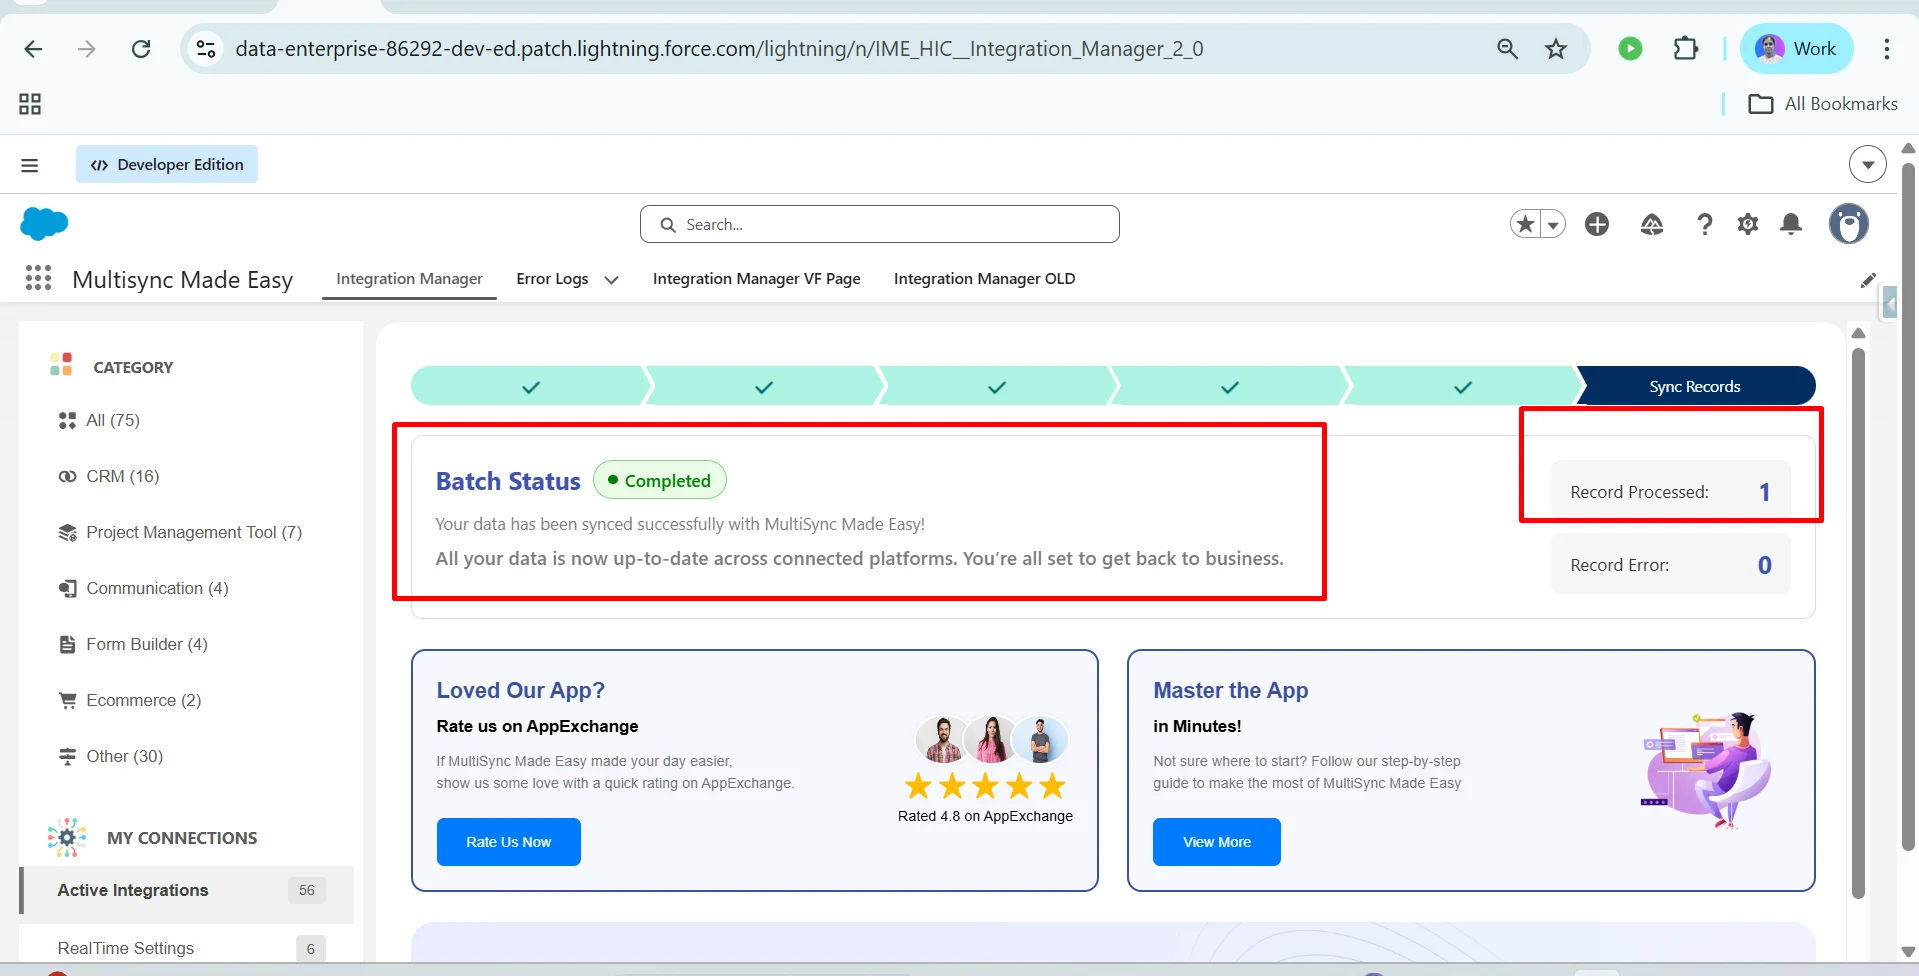Click 56 count badge on Active Integrations

tap(307, 890)
